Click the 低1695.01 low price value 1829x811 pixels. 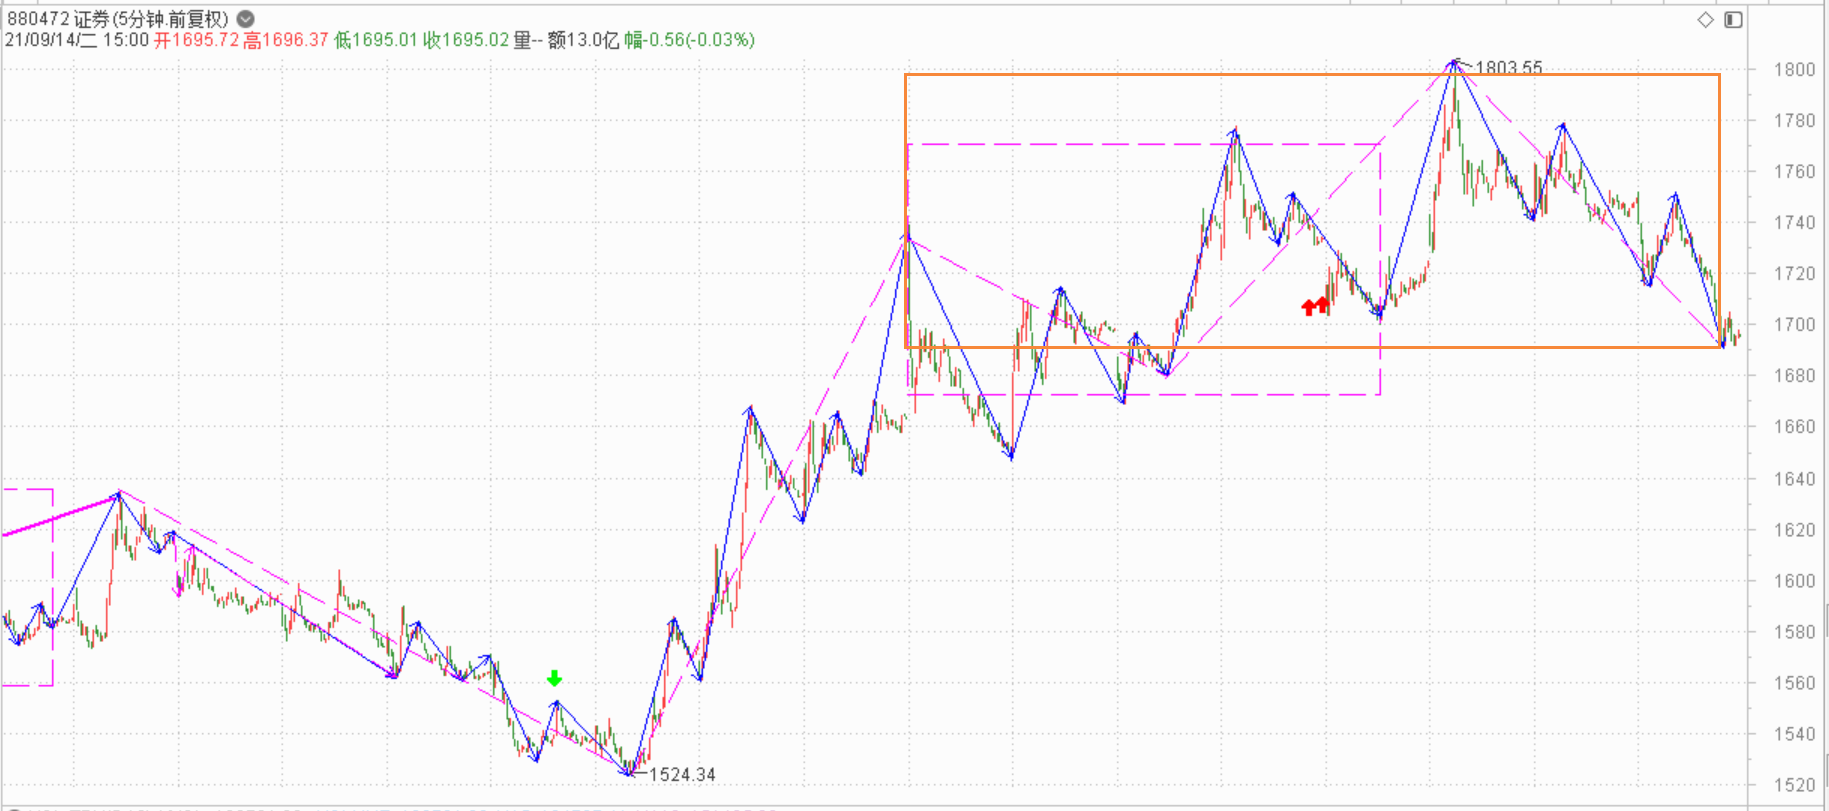click(x=376, y=40)
